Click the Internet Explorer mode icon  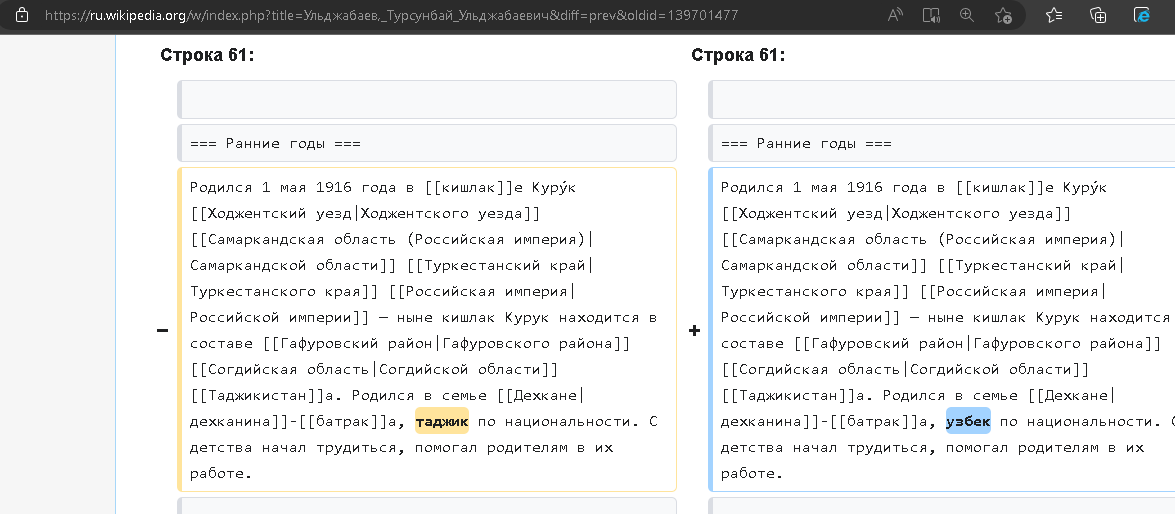tap(1142, 15)
